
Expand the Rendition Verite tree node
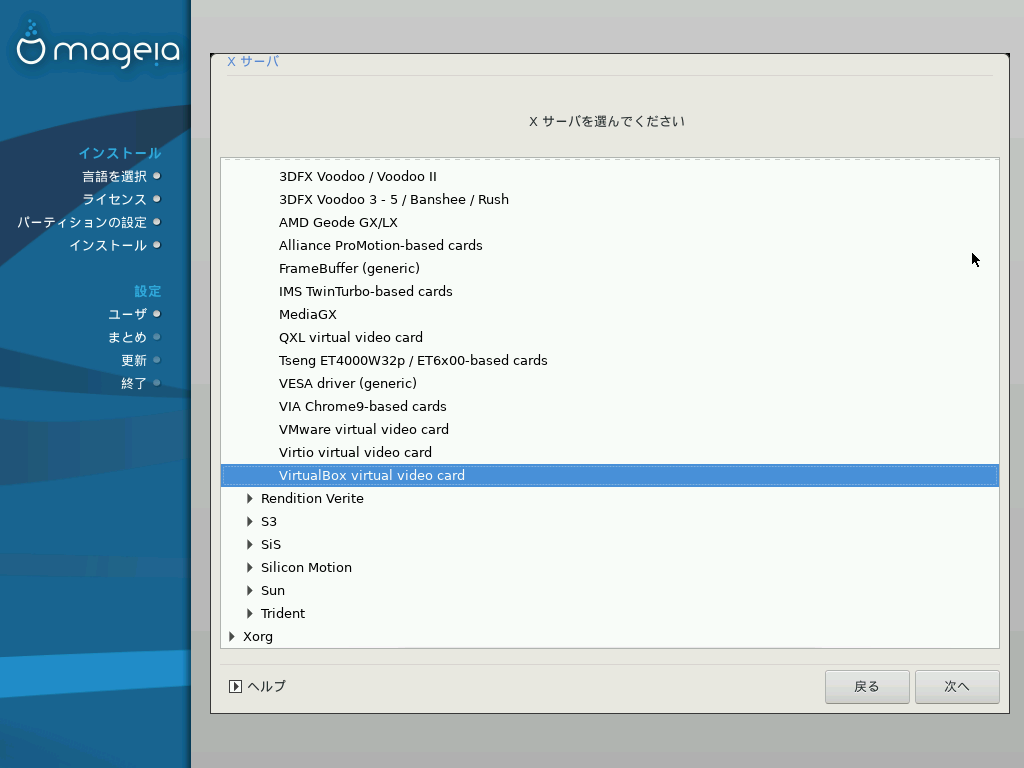tap(249, 498)
